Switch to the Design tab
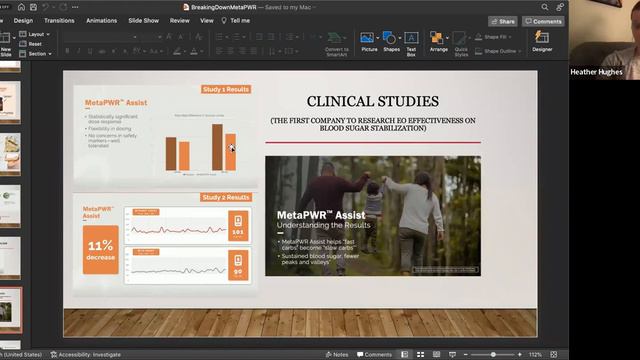The width and height of the screenshot is (640, 360). click(23, 20)
